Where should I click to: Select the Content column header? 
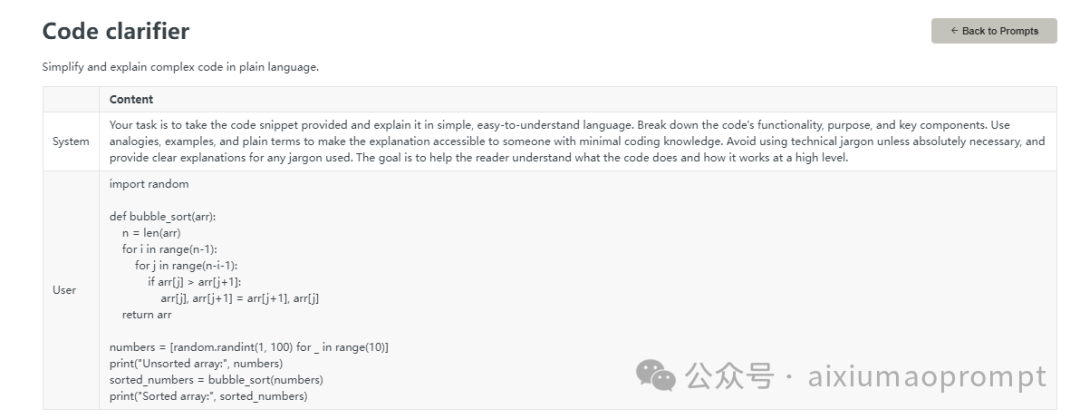pyautogui.click(x=133, y=99)
